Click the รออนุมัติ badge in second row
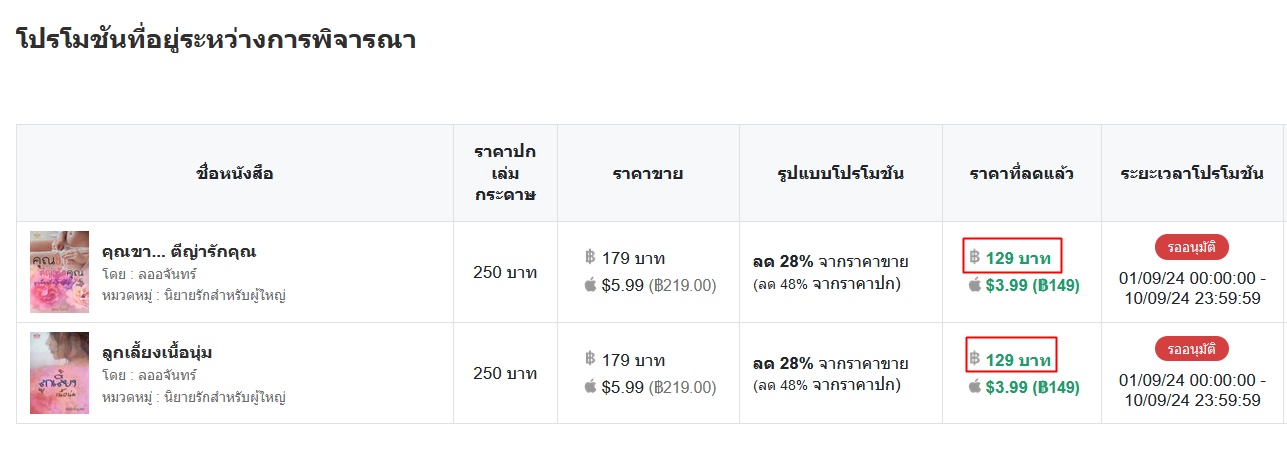The height and width of the screenshot is (474, 1287). tap(1192, 348)
